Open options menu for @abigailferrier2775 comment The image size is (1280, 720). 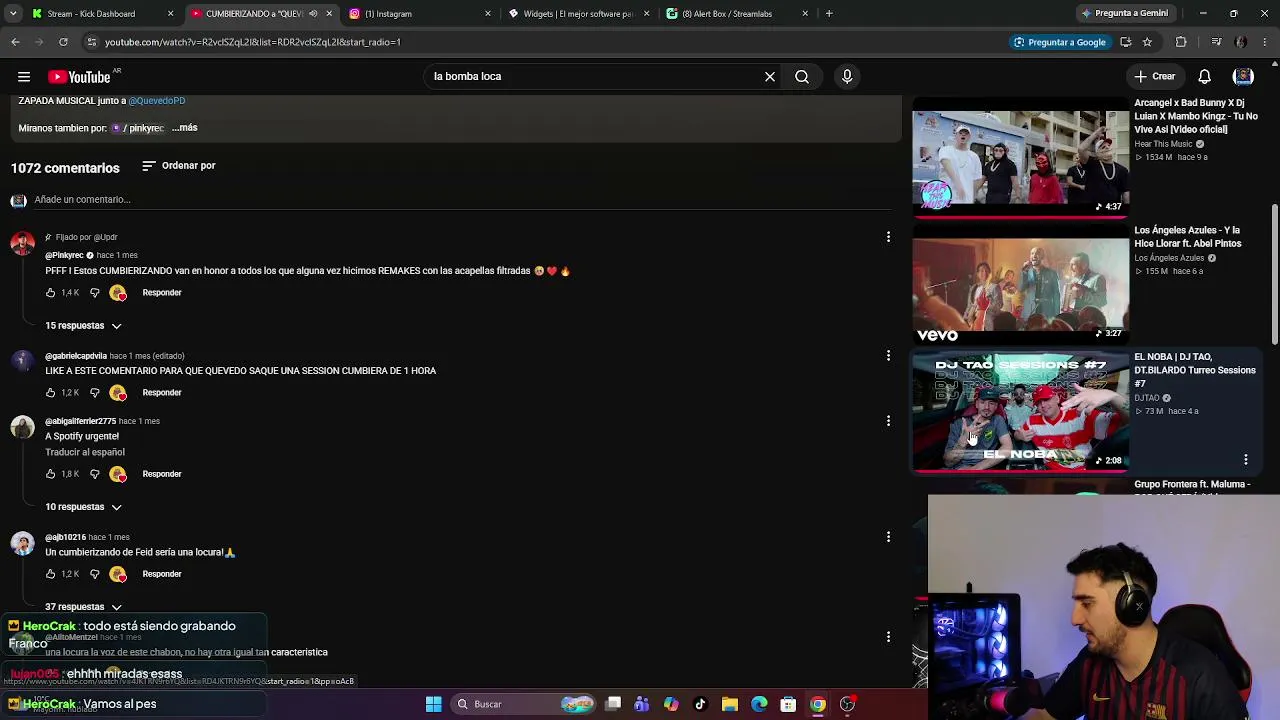coord(888,421)
